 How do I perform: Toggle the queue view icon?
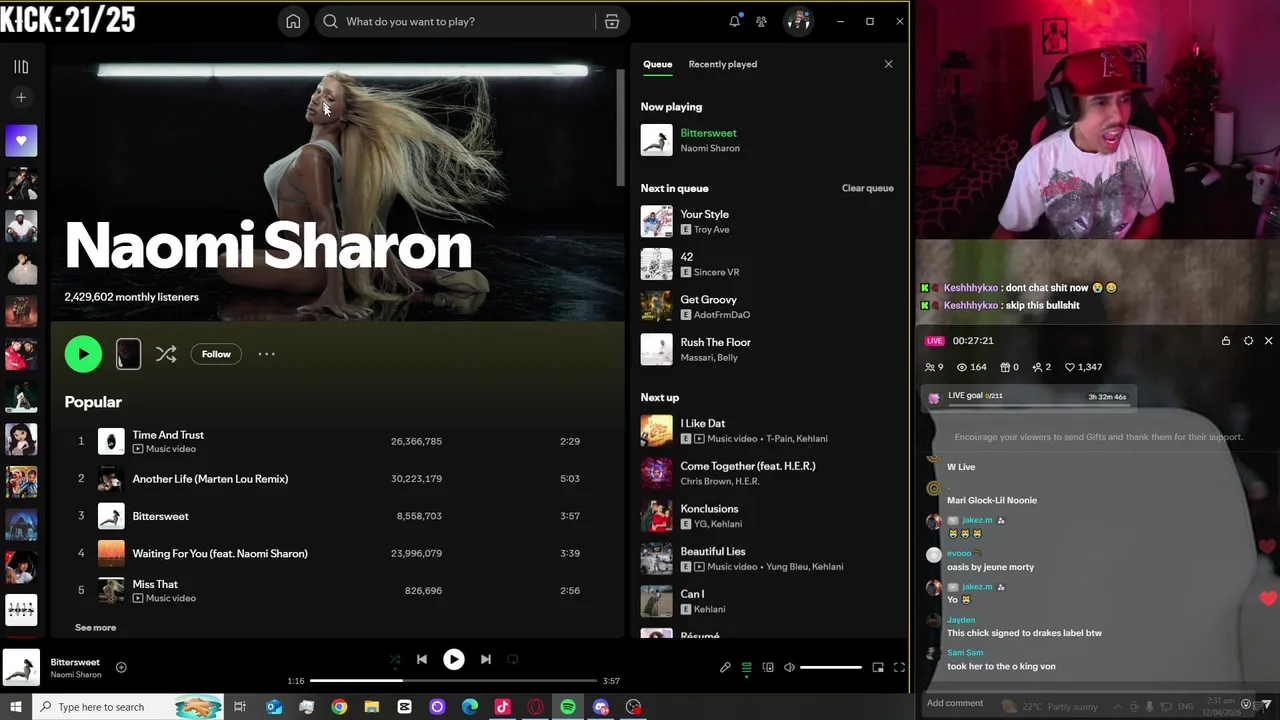click(x=746, y=667)
